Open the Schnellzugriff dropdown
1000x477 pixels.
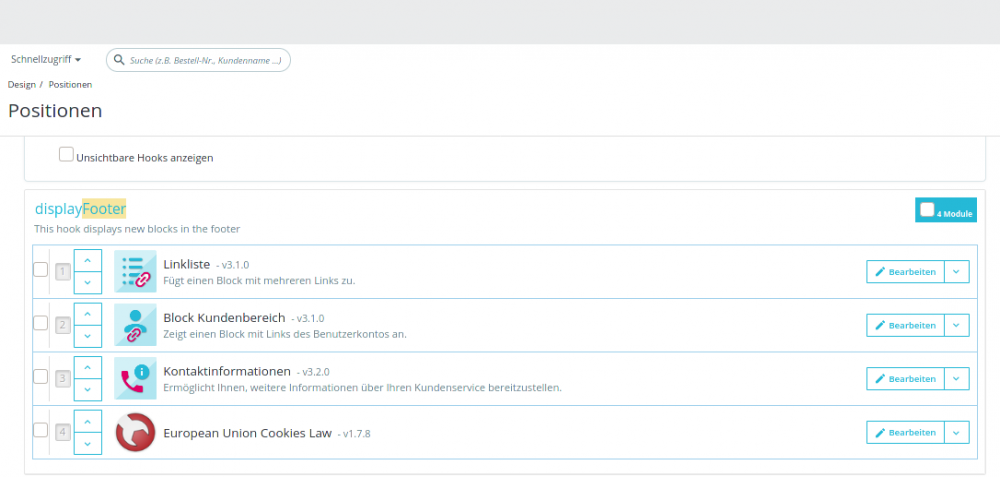pos(46,59)
